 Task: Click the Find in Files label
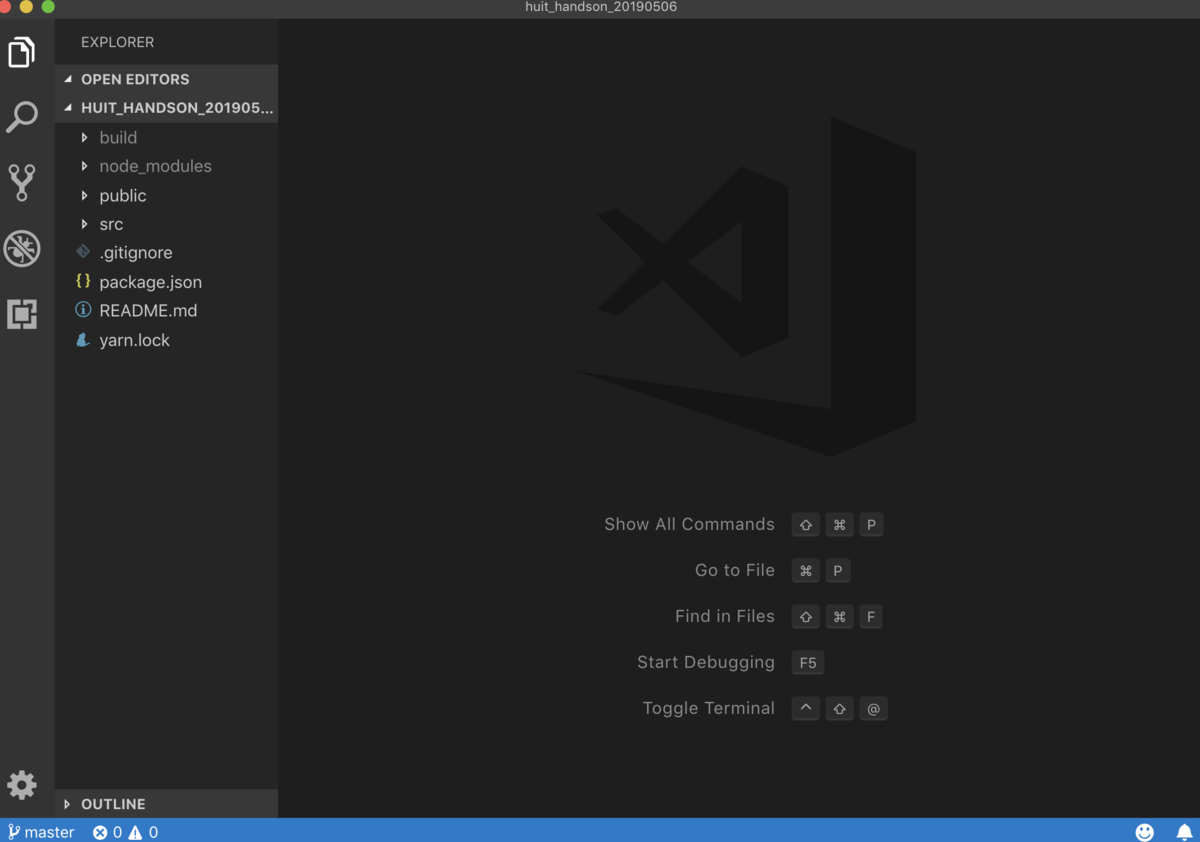(725, 616)
